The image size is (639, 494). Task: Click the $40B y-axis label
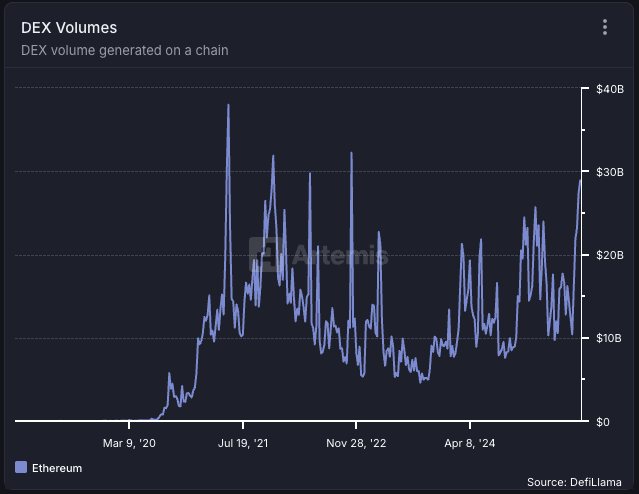tap(610, 89)
